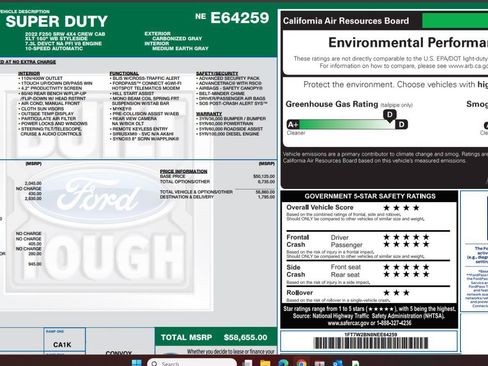Click the Greenhouse Gas Rating label
488x366 pixels.
(332, 104)
